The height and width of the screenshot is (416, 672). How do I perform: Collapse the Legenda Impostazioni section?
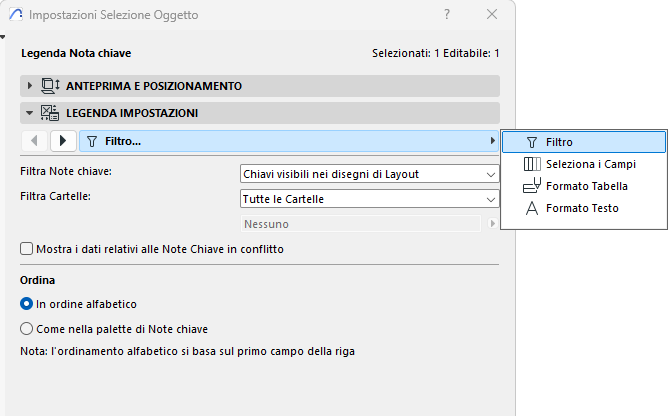pyautogui.click(x=30, y=113)
